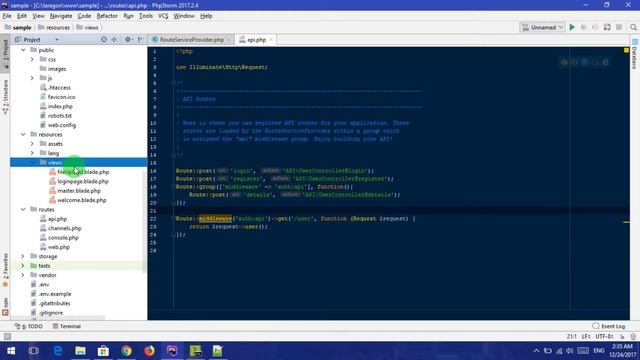This screenshot has height=360, width=640.
Task: Open Search Everywhere magnifier icon
Action: [x=633, y=27]
